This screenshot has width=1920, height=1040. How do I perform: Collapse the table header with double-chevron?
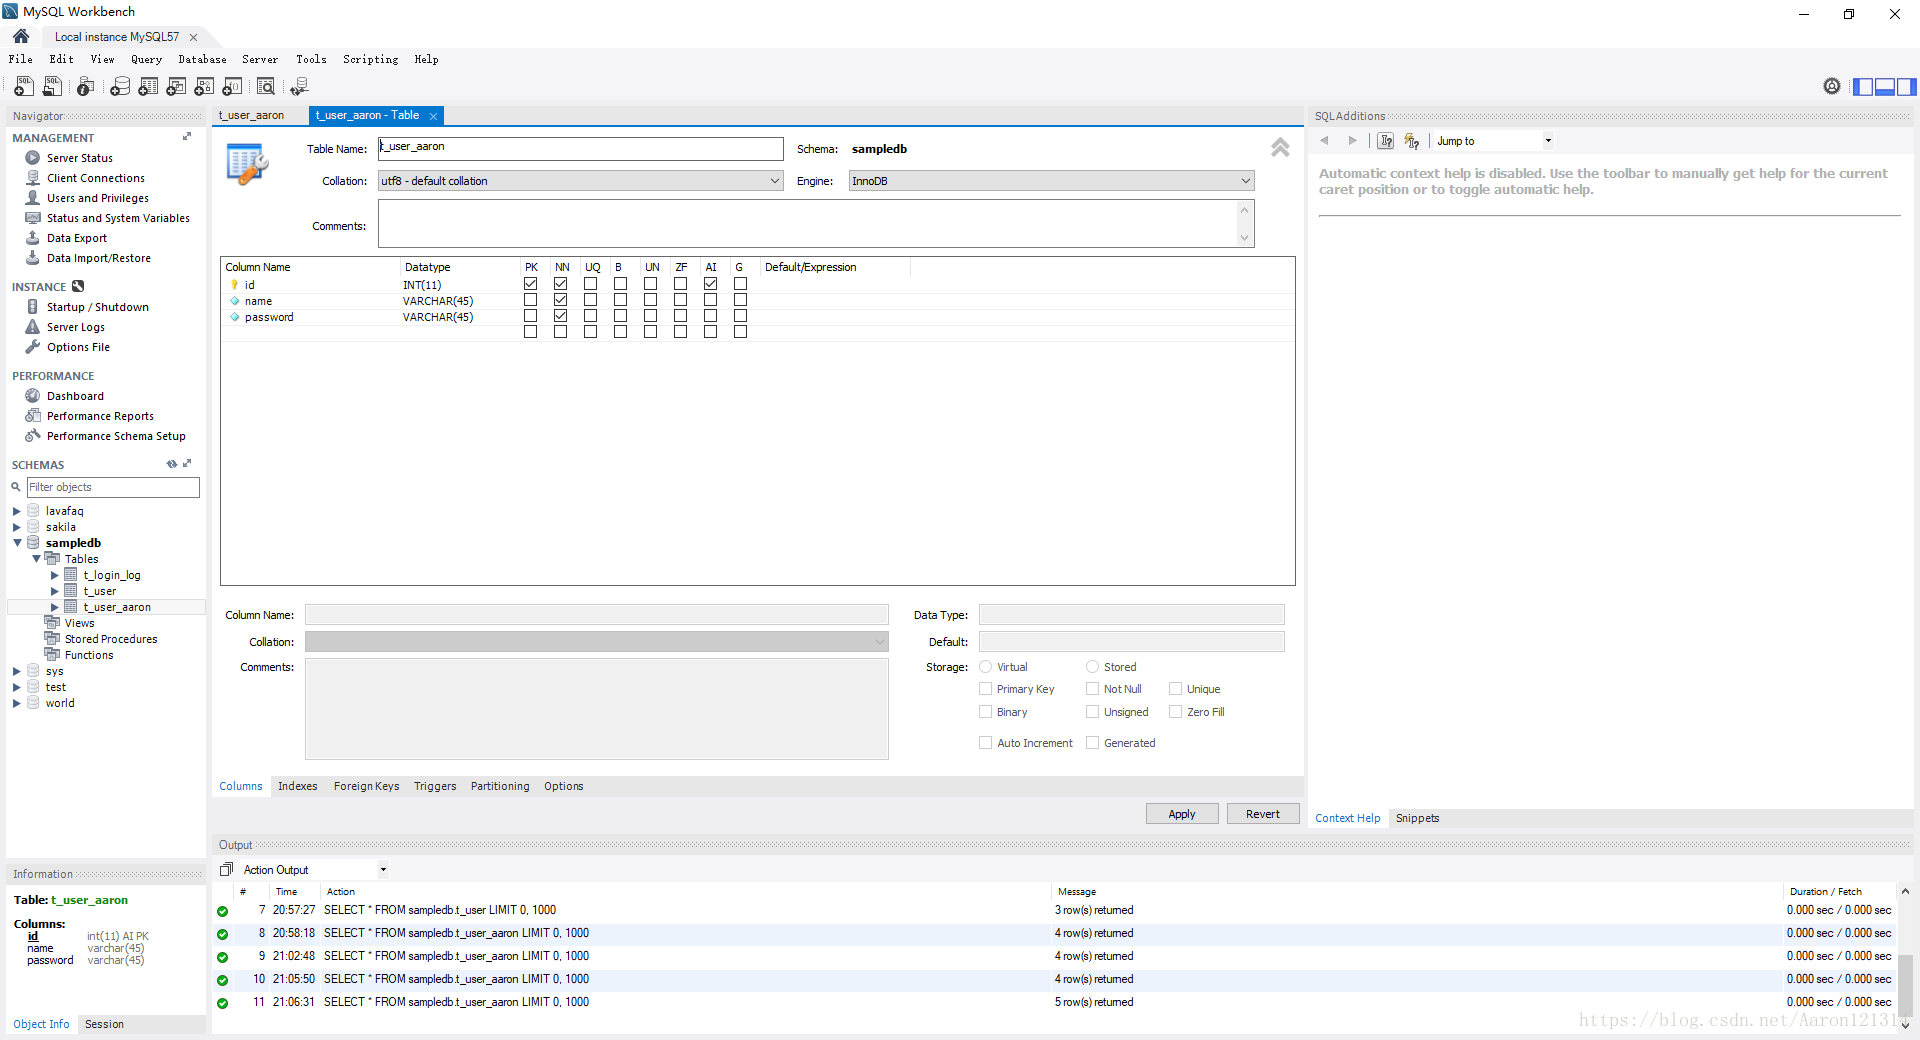[1280, 148]
